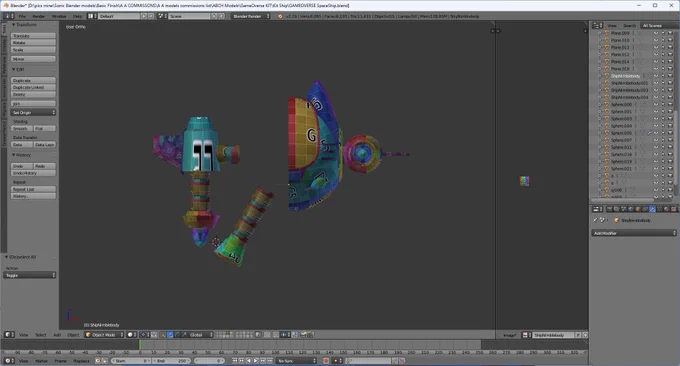The width and height of the screenshot is (680, 366).
Task: Open the Toggle action dropdown
Action: [30, 275]
